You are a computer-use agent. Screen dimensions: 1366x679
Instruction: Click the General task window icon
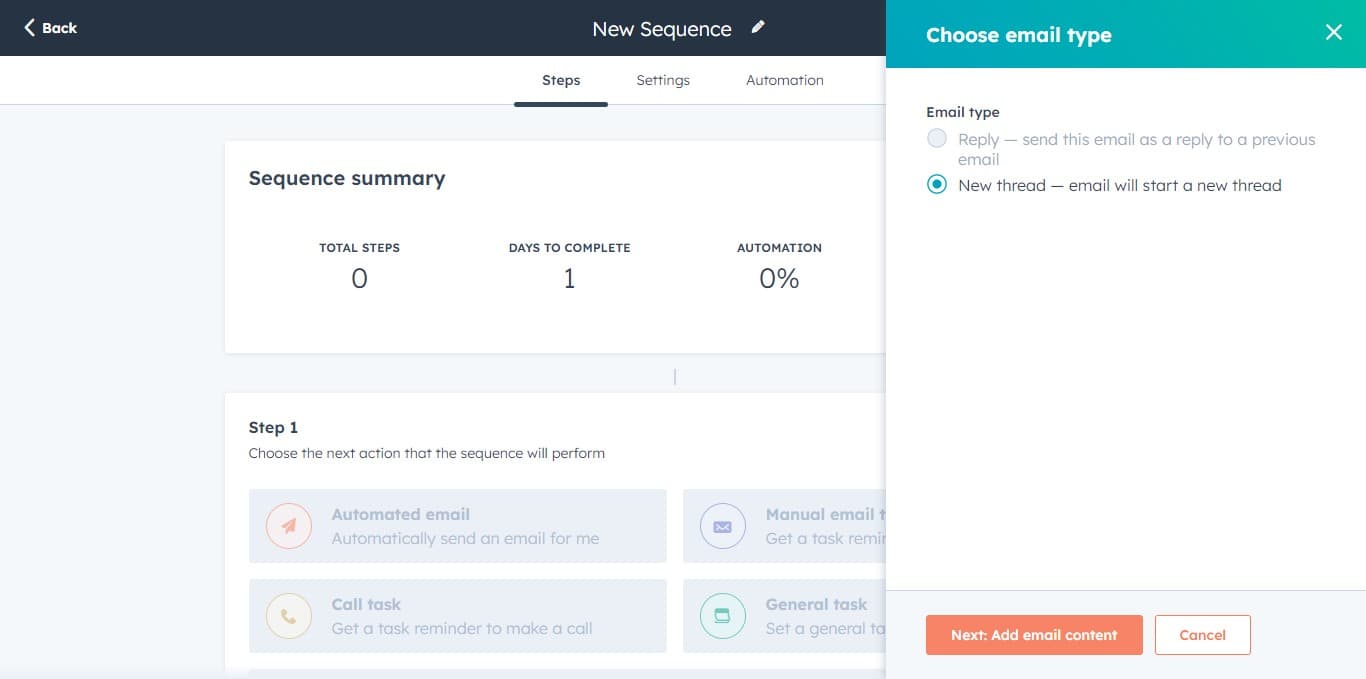coord(723,616)
